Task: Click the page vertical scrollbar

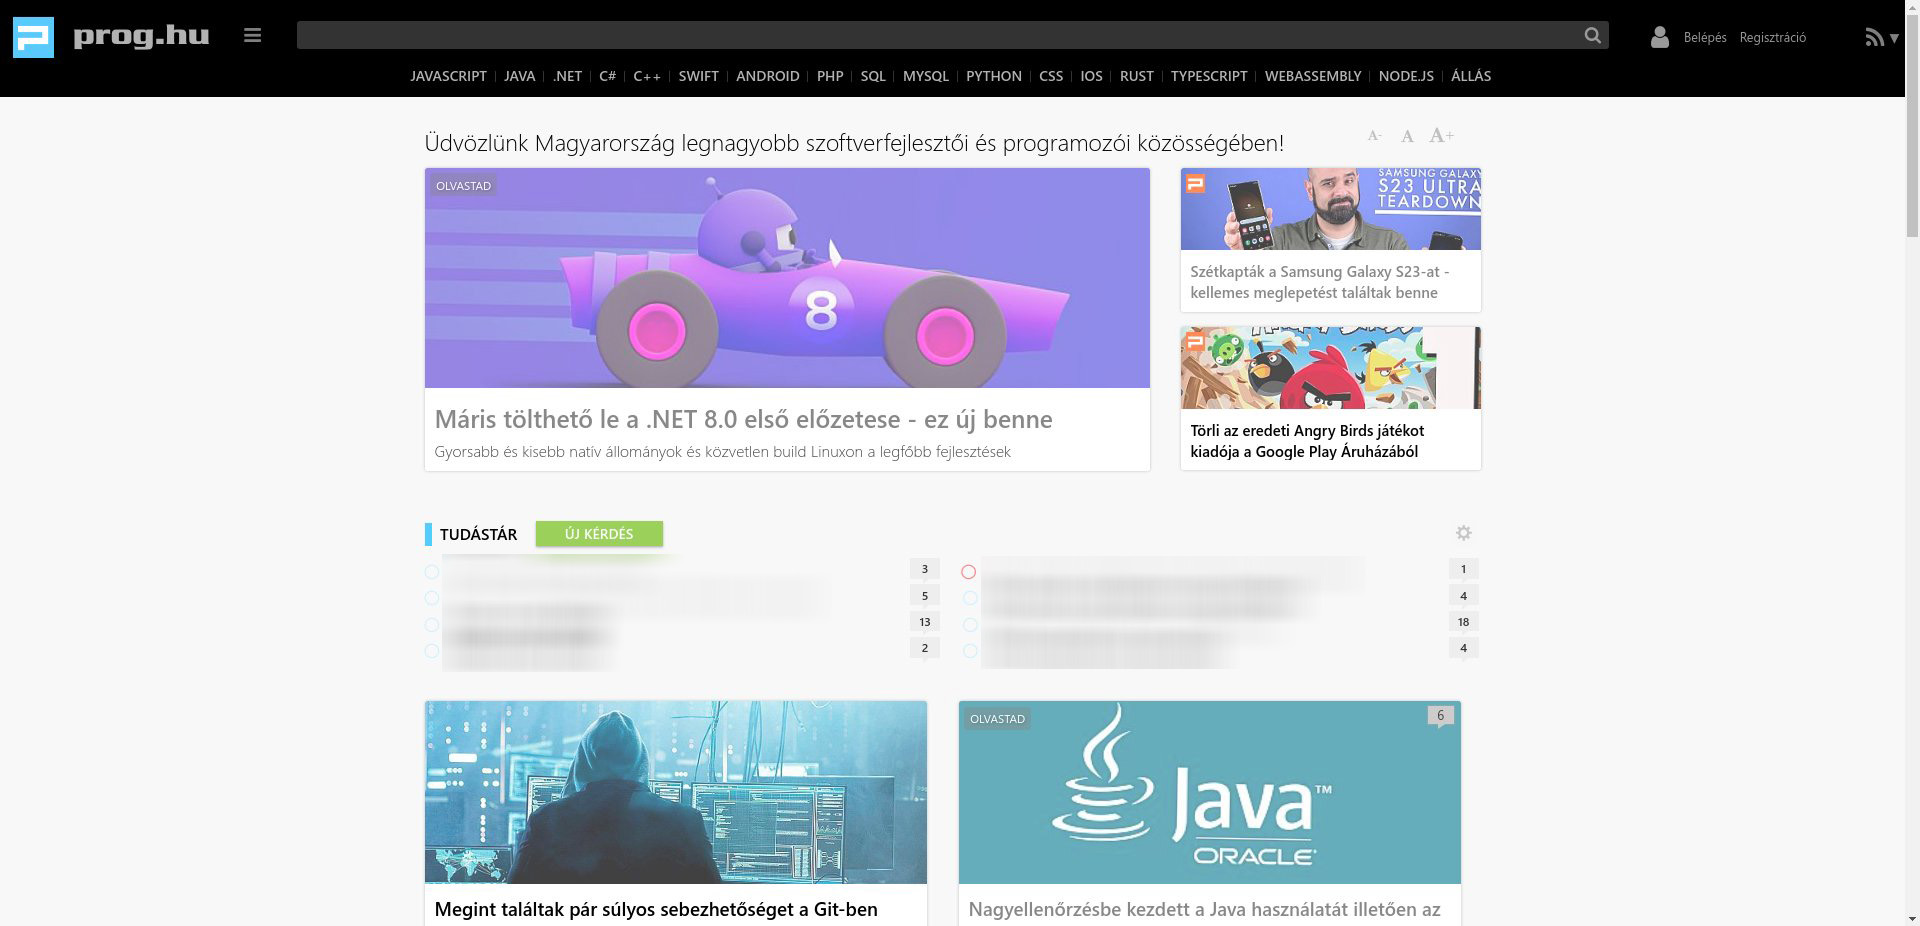Action: (1912, 463)
